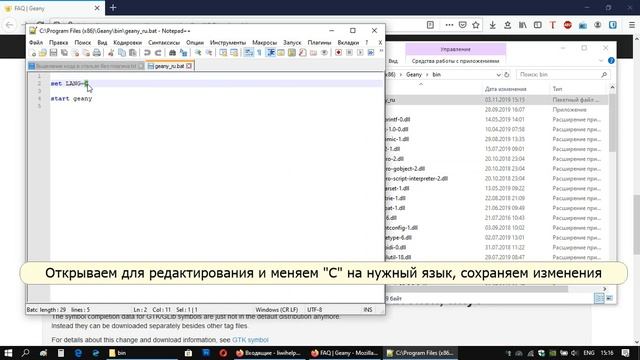Screen dimensions: 640x360
Task: Open the Поиск menu
Action: tap(82, 42)
